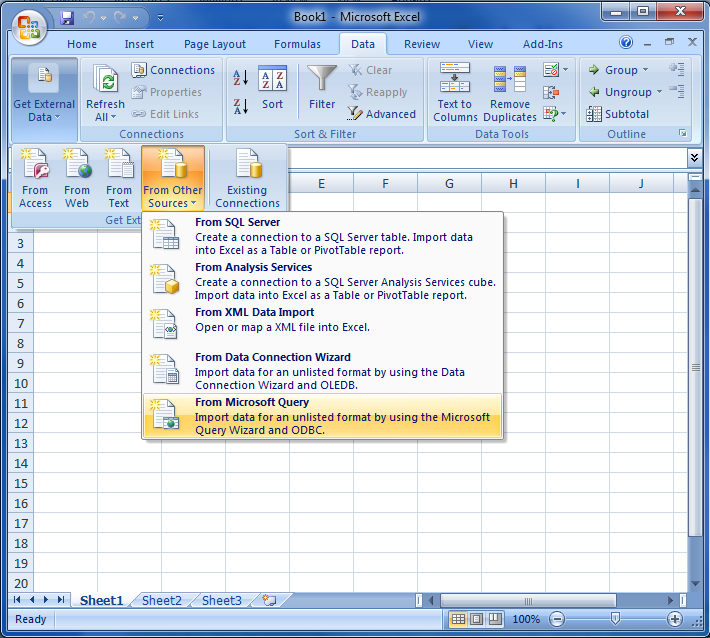Sort Z to A descending
The height and width of the screenshot is (638, 710).
(x=240, y=106)
